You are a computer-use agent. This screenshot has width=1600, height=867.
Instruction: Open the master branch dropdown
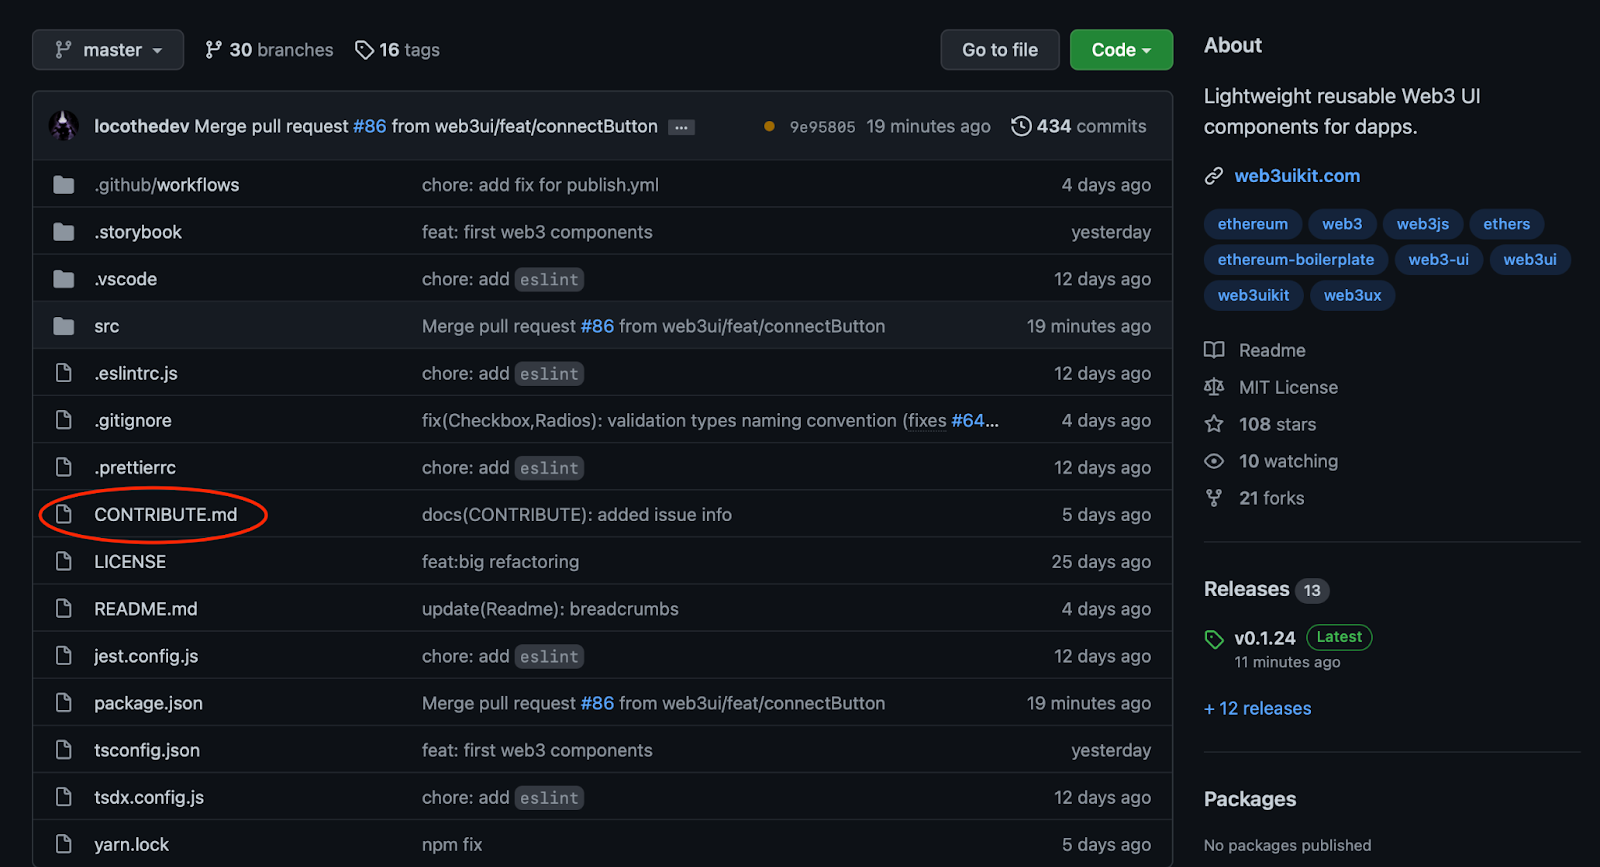[108, 50]
